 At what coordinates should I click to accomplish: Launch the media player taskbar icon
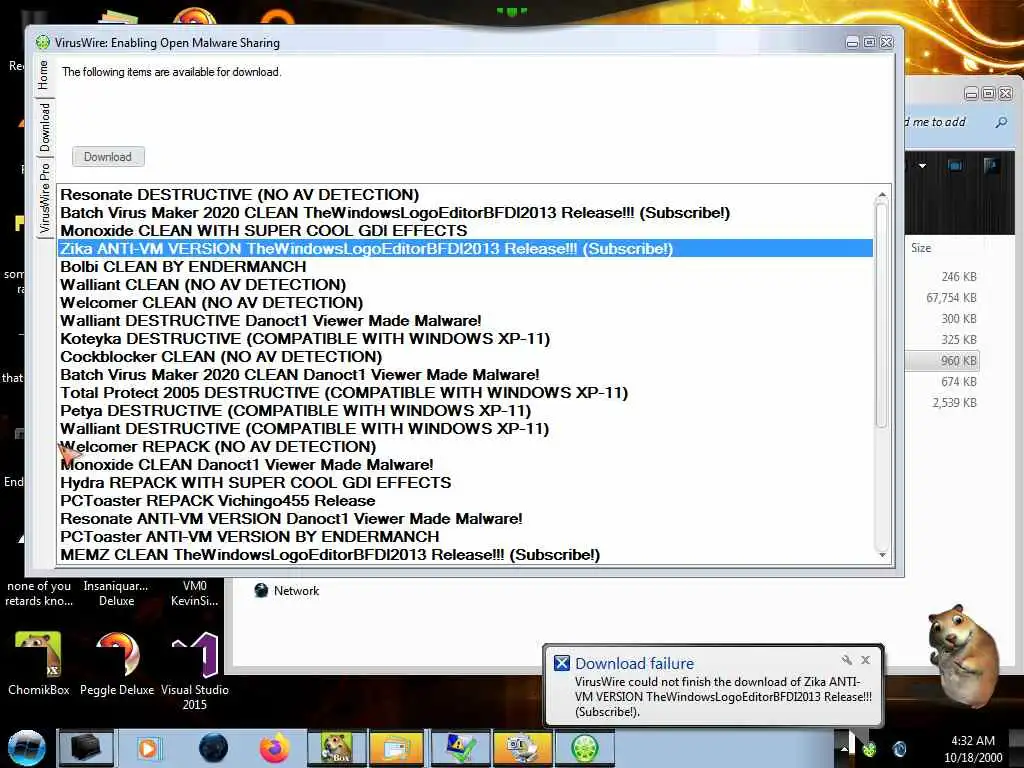point(148,748)
